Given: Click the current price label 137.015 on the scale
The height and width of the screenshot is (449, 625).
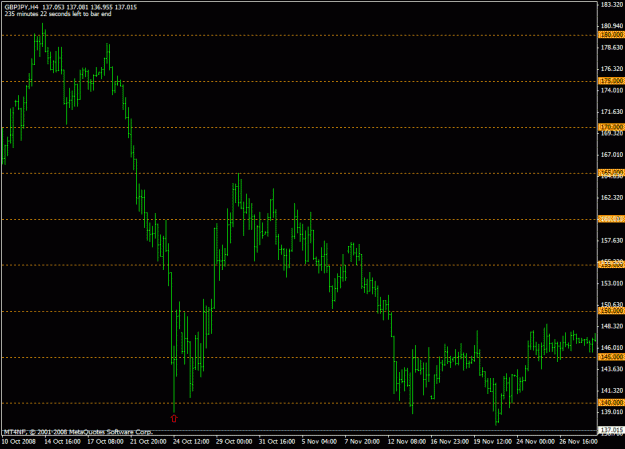Looking at the screenshot, I should coord(611,430).
